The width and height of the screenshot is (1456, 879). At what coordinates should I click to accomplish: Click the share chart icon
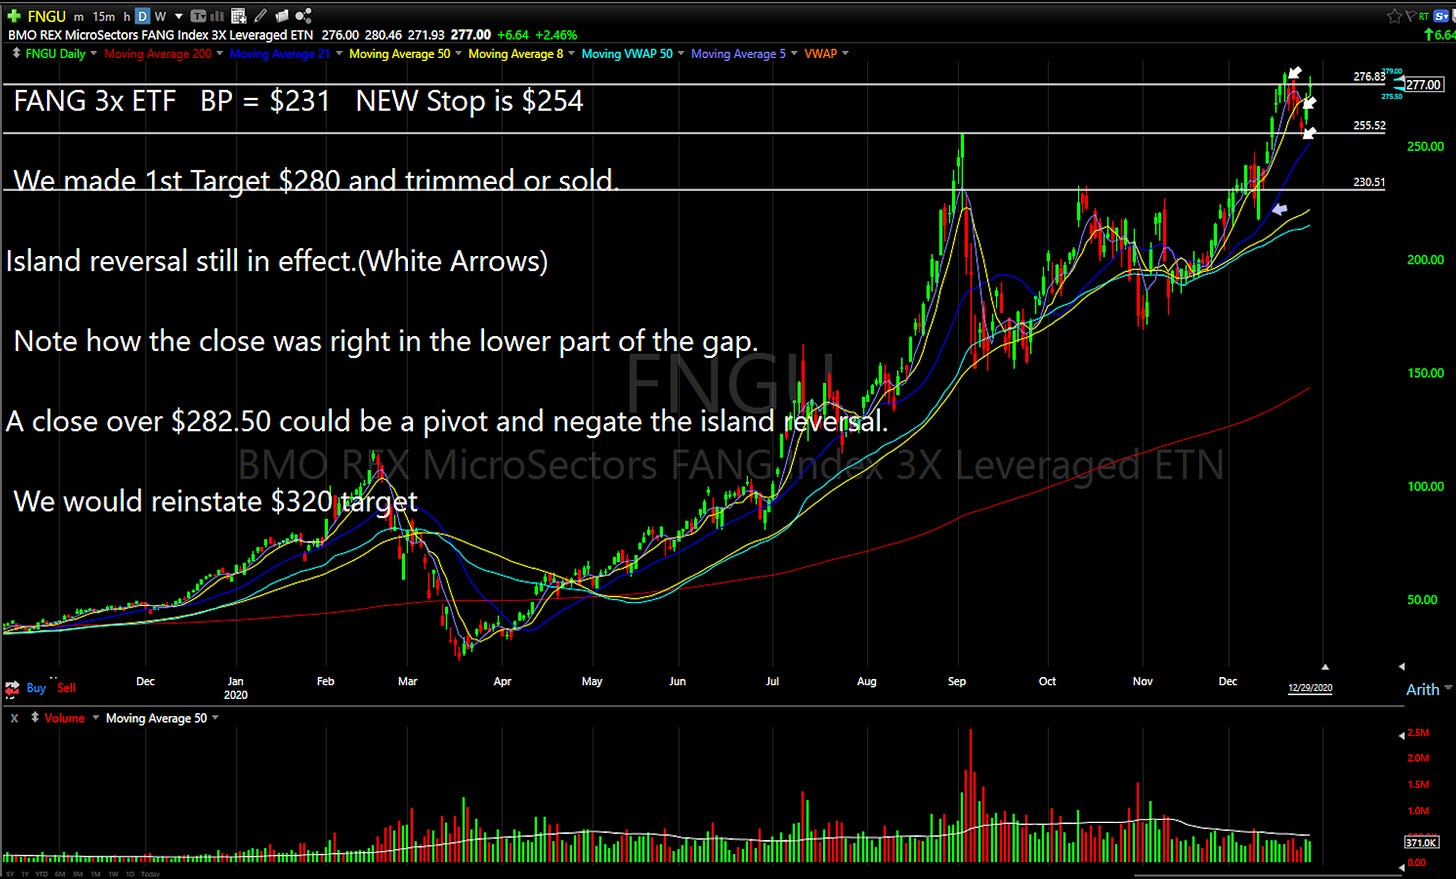303,16
